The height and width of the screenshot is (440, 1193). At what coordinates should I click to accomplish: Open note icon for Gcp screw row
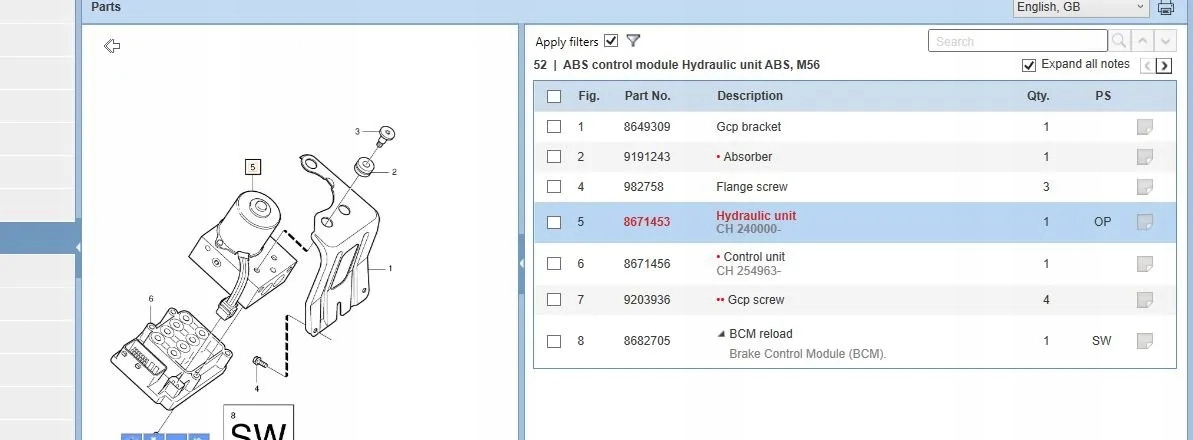tap(1144, 300)
